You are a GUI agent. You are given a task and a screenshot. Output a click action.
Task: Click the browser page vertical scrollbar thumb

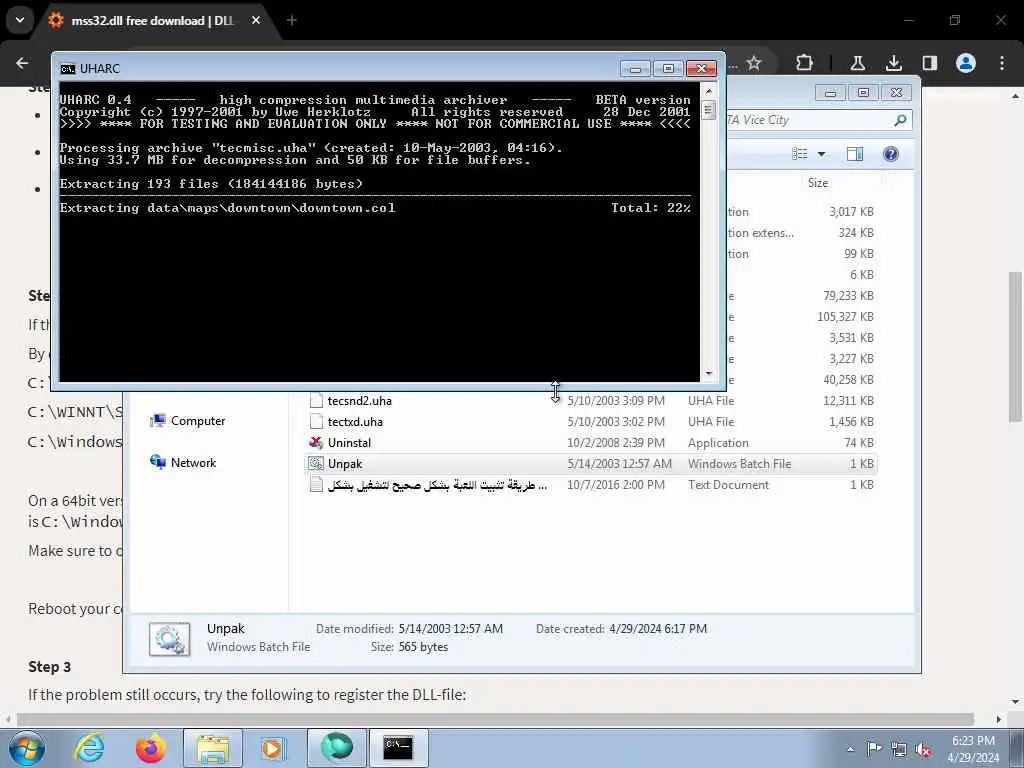pos(1015,346)
